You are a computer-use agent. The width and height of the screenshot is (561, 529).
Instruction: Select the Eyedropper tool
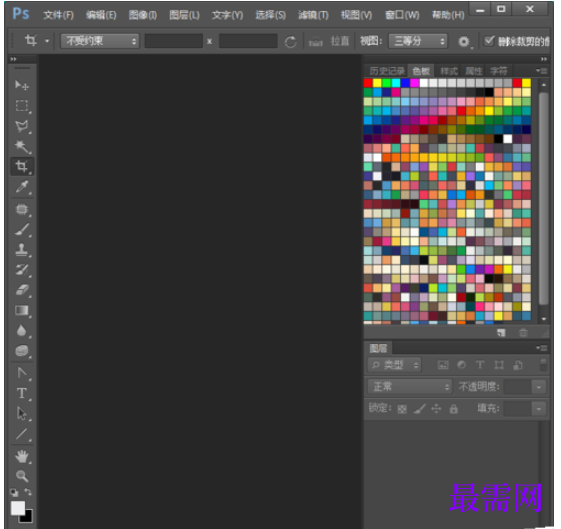click(21, 187)
